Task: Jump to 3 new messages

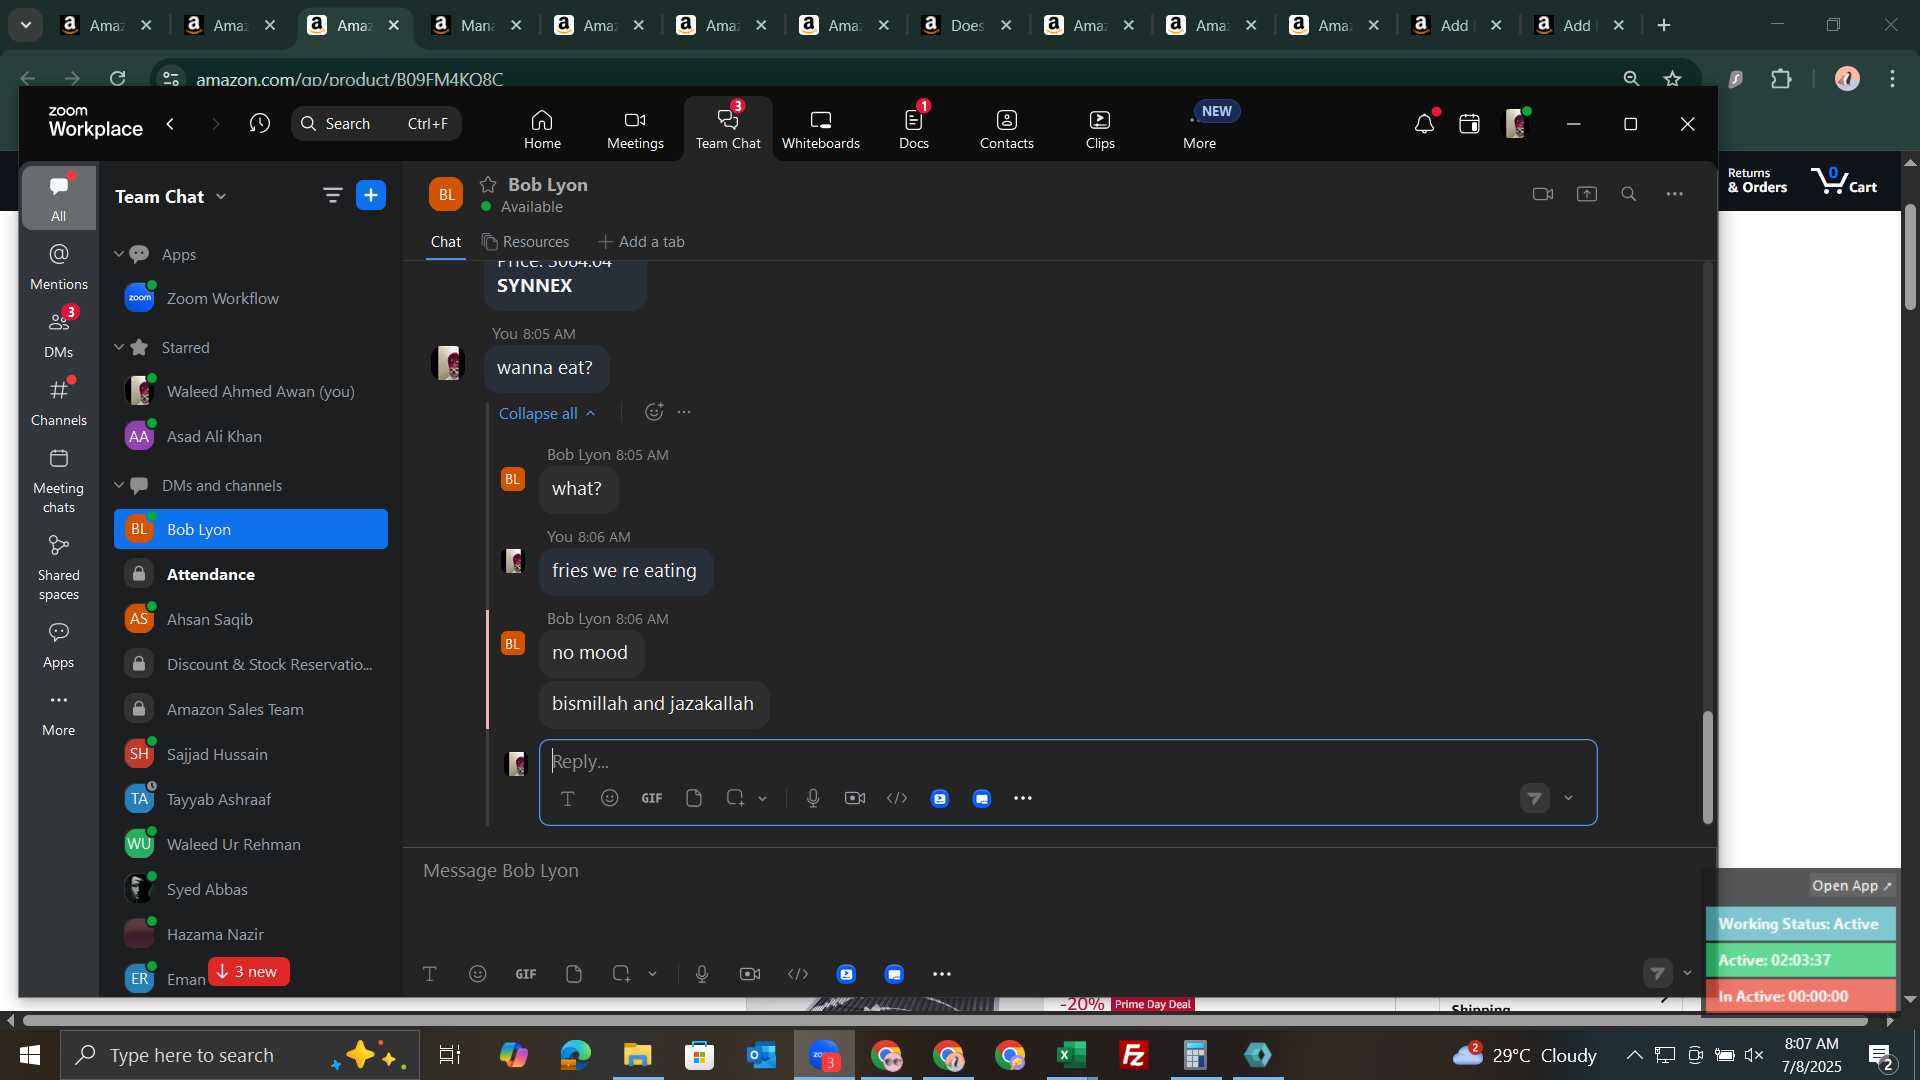Action: [248, 972]
